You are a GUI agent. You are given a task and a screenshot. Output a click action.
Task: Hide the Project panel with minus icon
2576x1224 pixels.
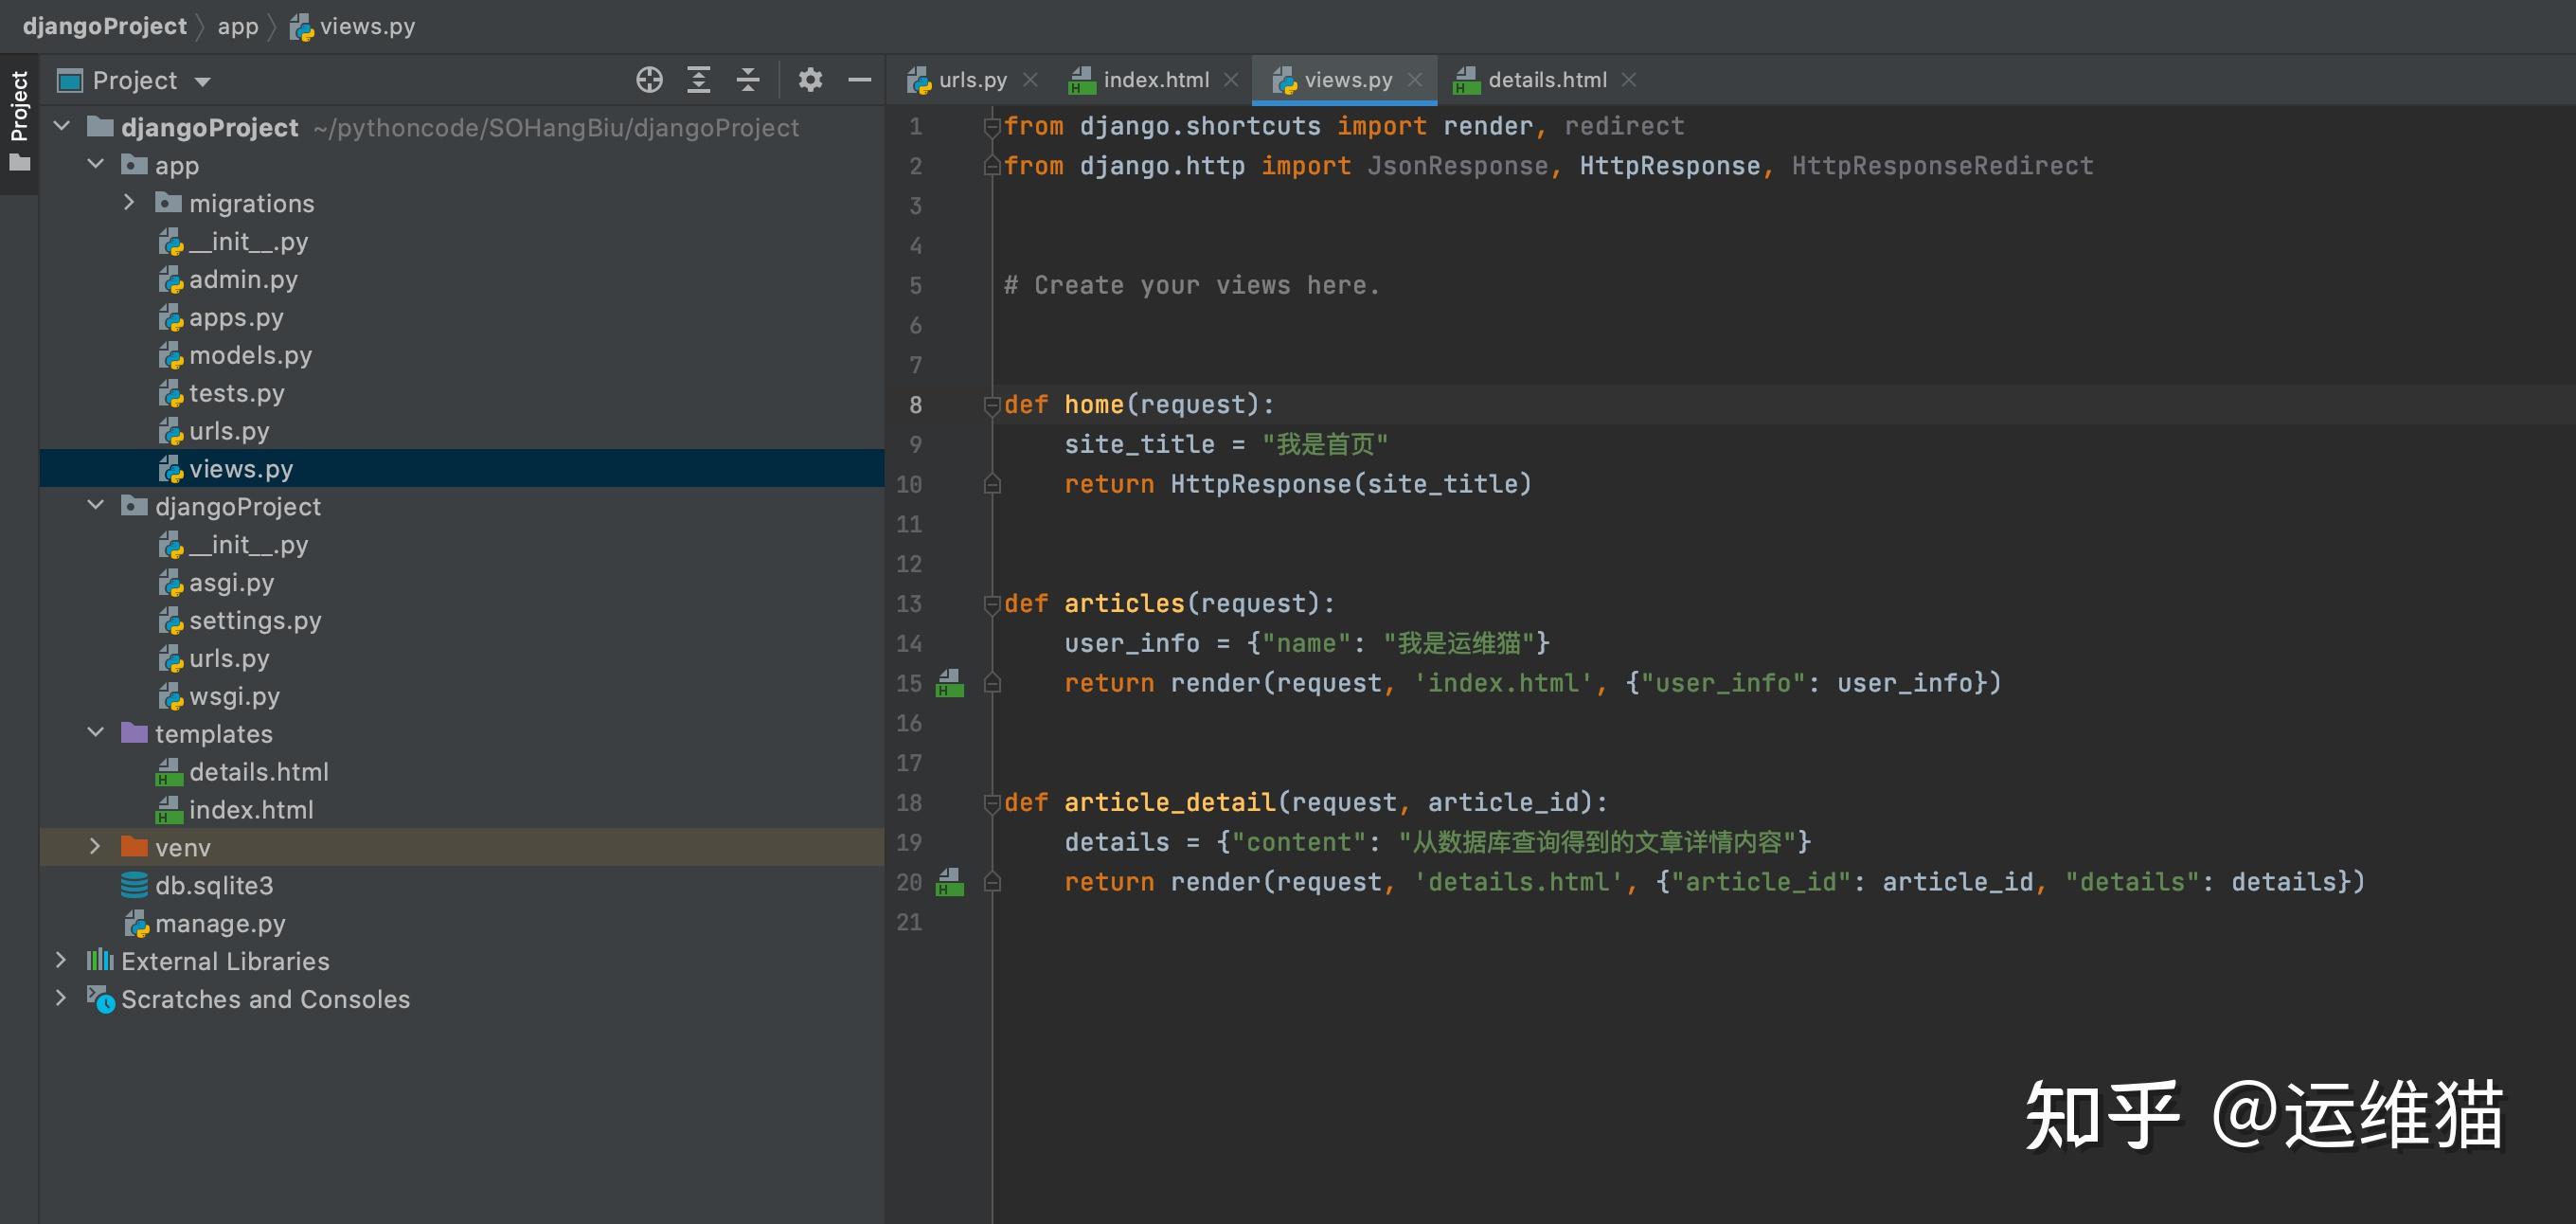859,80
